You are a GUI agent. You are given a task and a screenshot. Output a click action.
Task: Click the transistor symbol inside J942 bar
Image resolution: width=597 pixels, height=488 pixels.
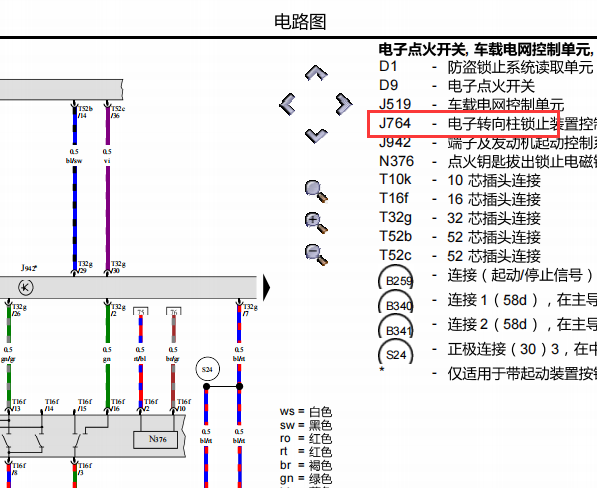click(x=26, y=287)
